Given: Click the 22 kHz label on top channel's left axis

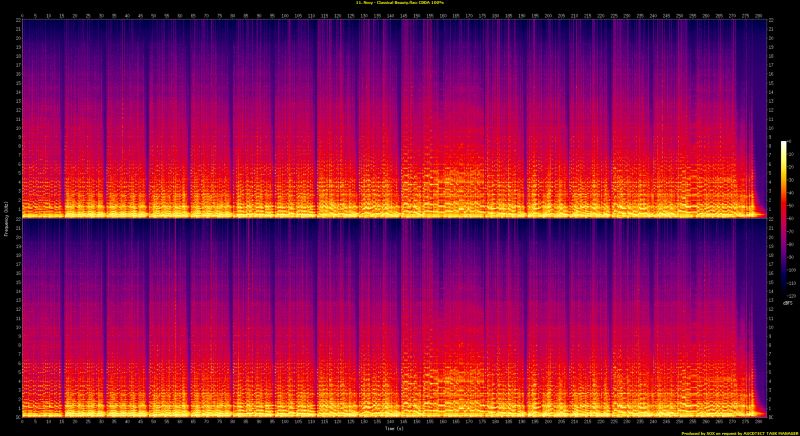Looking at the screenshot, I should [x=18, y=22].
